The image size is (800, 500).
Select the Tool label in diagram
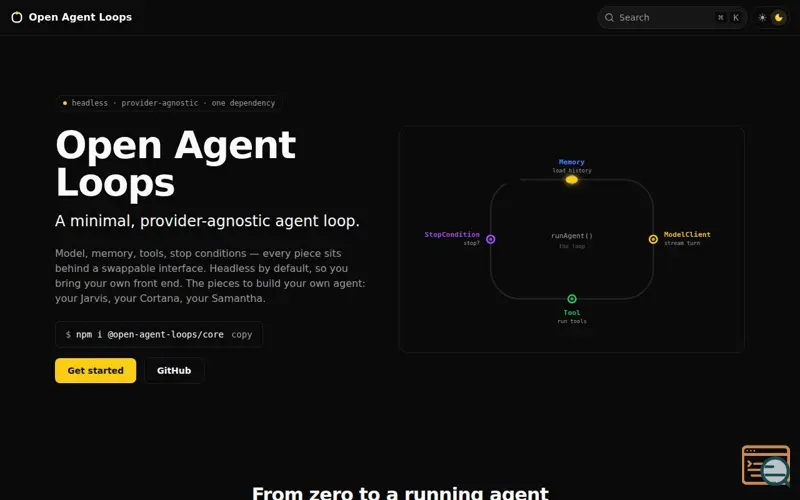(x=572, y=313)
